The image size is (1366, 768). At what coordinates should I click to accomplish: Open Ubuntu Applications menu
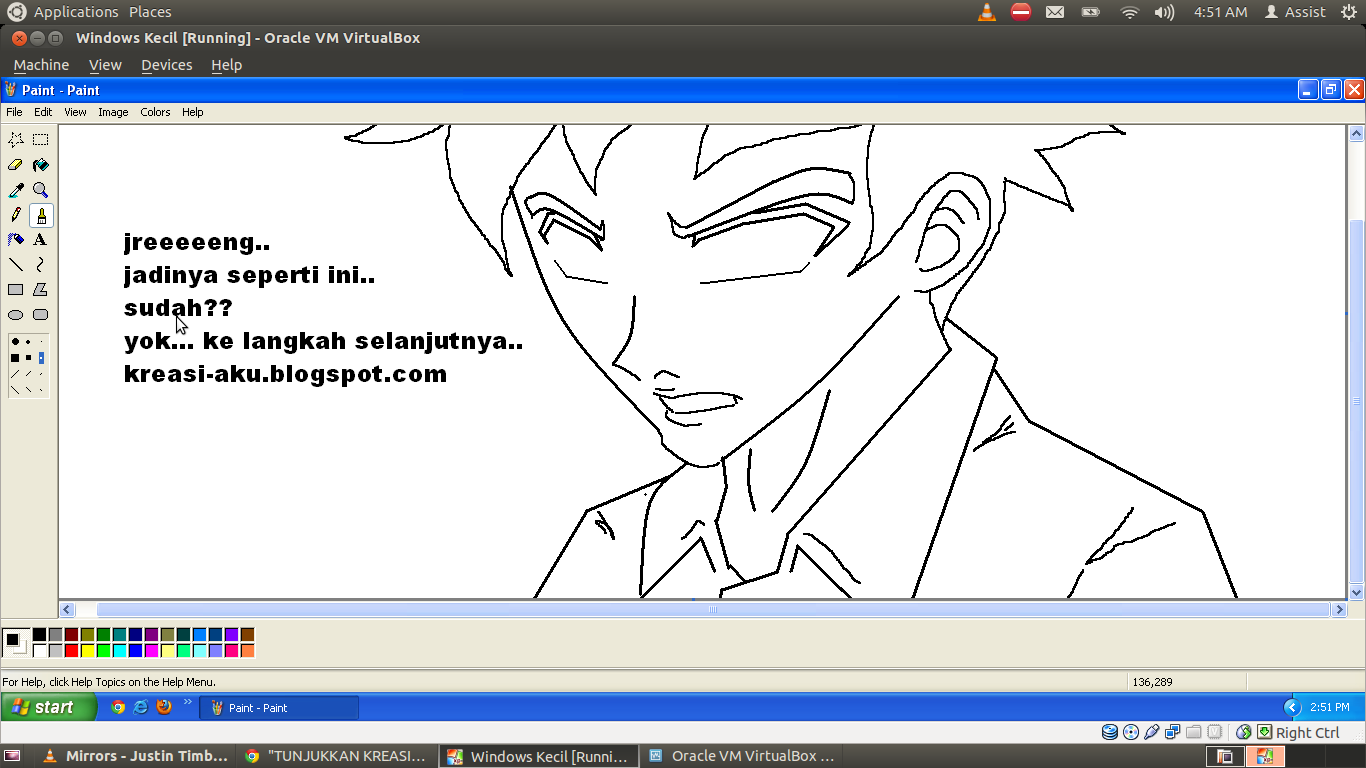76,12
